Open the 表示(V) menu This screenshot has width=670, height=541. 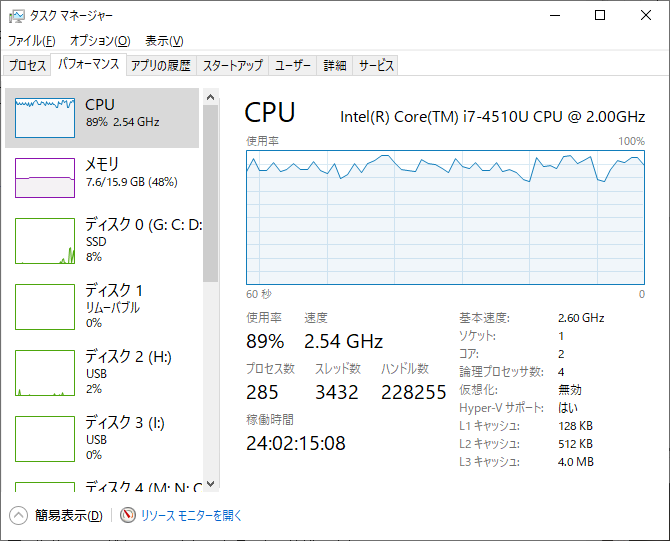[164, 41]
